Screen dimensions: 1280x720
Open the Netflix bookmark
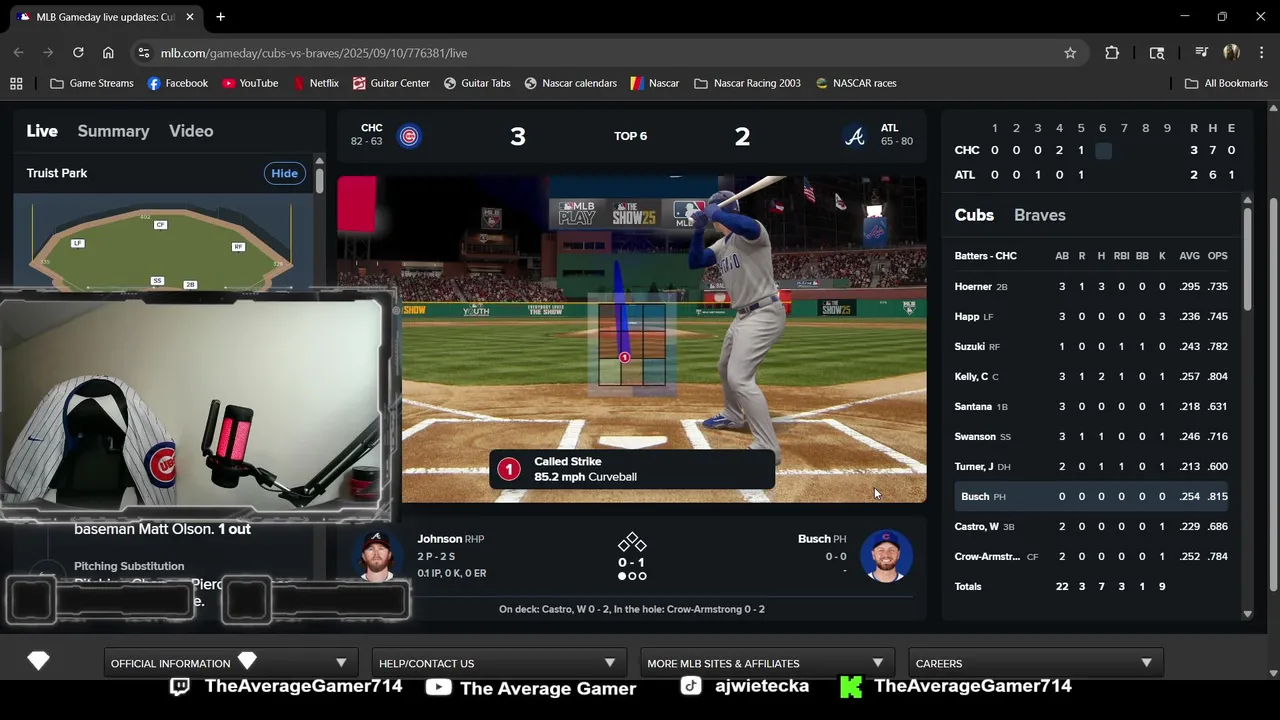coord(315,83)
